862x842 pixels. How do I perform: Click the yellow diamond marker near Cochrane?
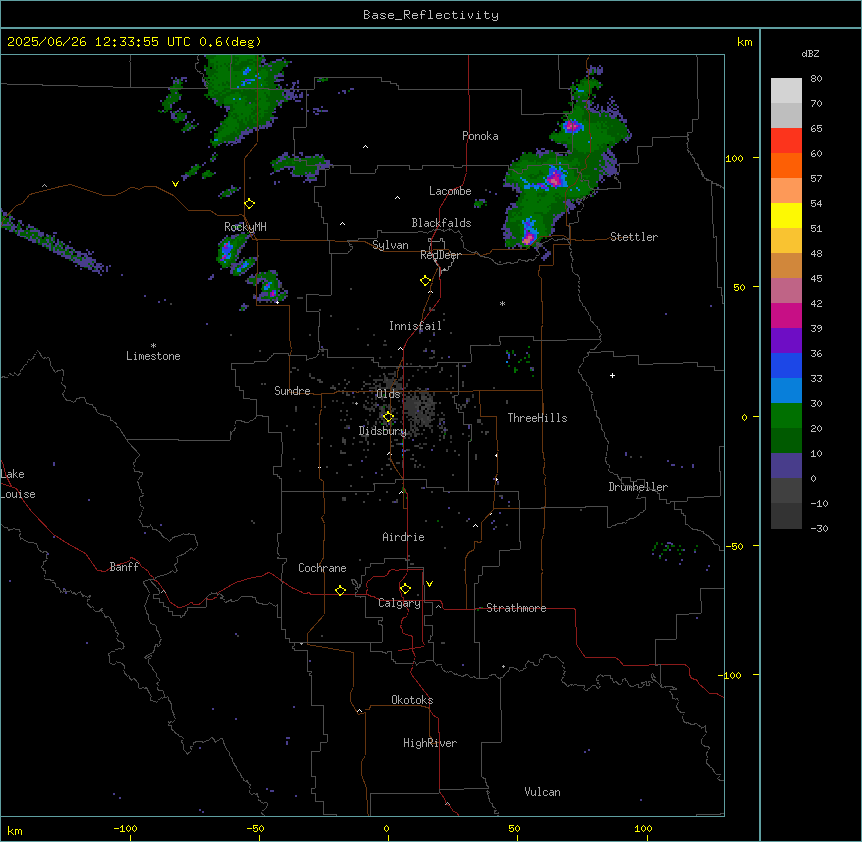[x=340, y=590]
